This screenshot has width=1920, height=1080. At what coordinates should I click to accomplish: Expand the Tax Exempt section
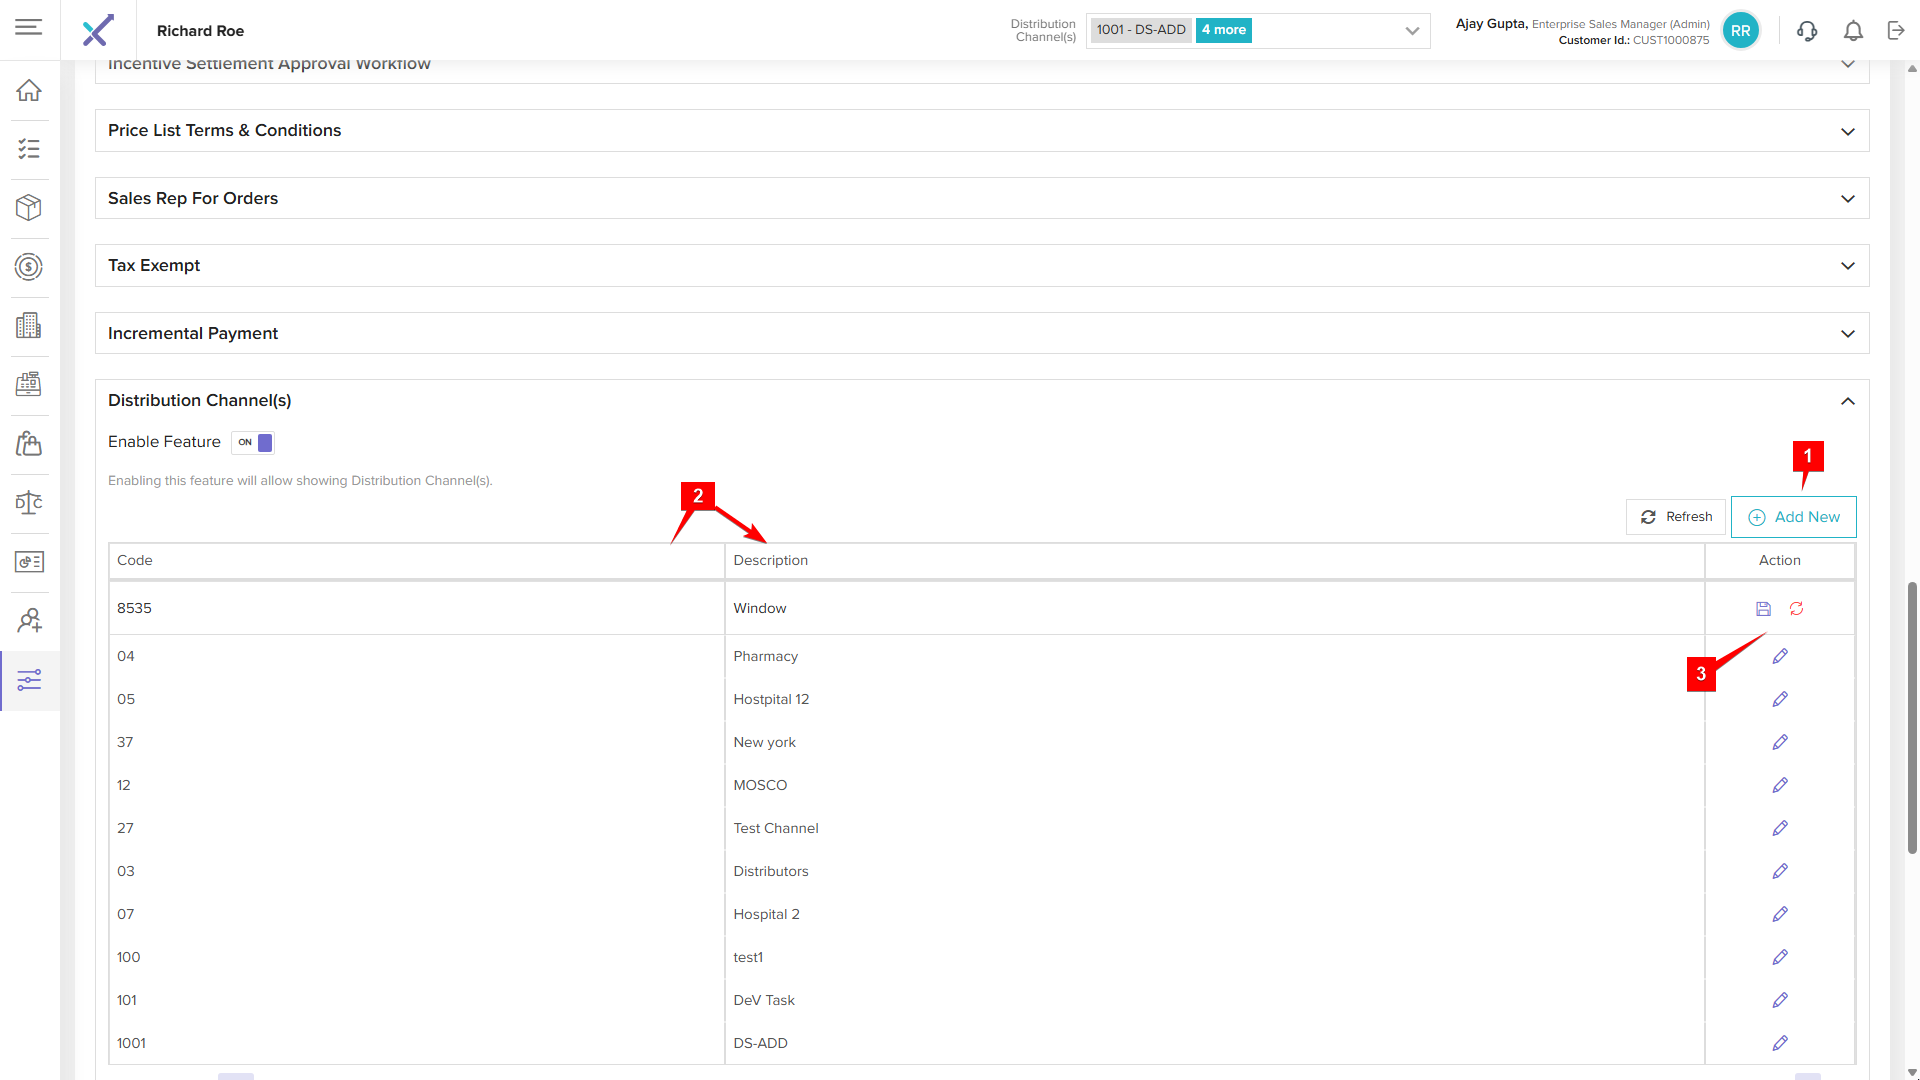(1847, 266)
